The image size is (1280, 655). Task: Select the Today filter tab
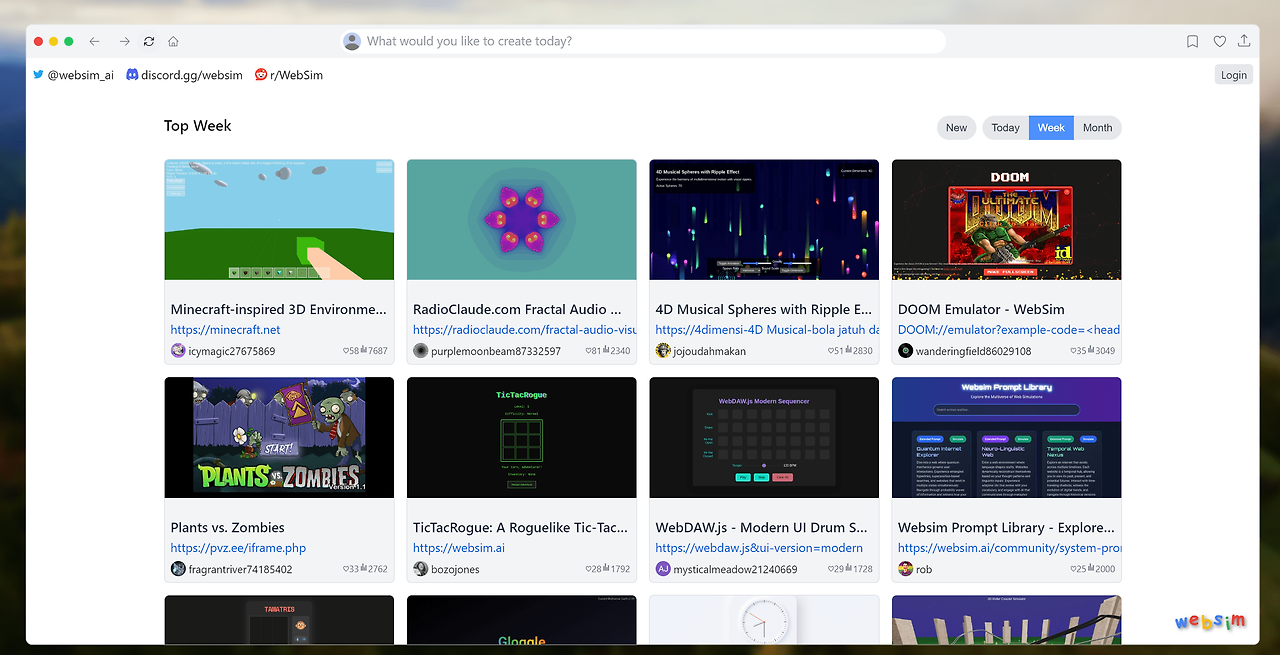1005,127
